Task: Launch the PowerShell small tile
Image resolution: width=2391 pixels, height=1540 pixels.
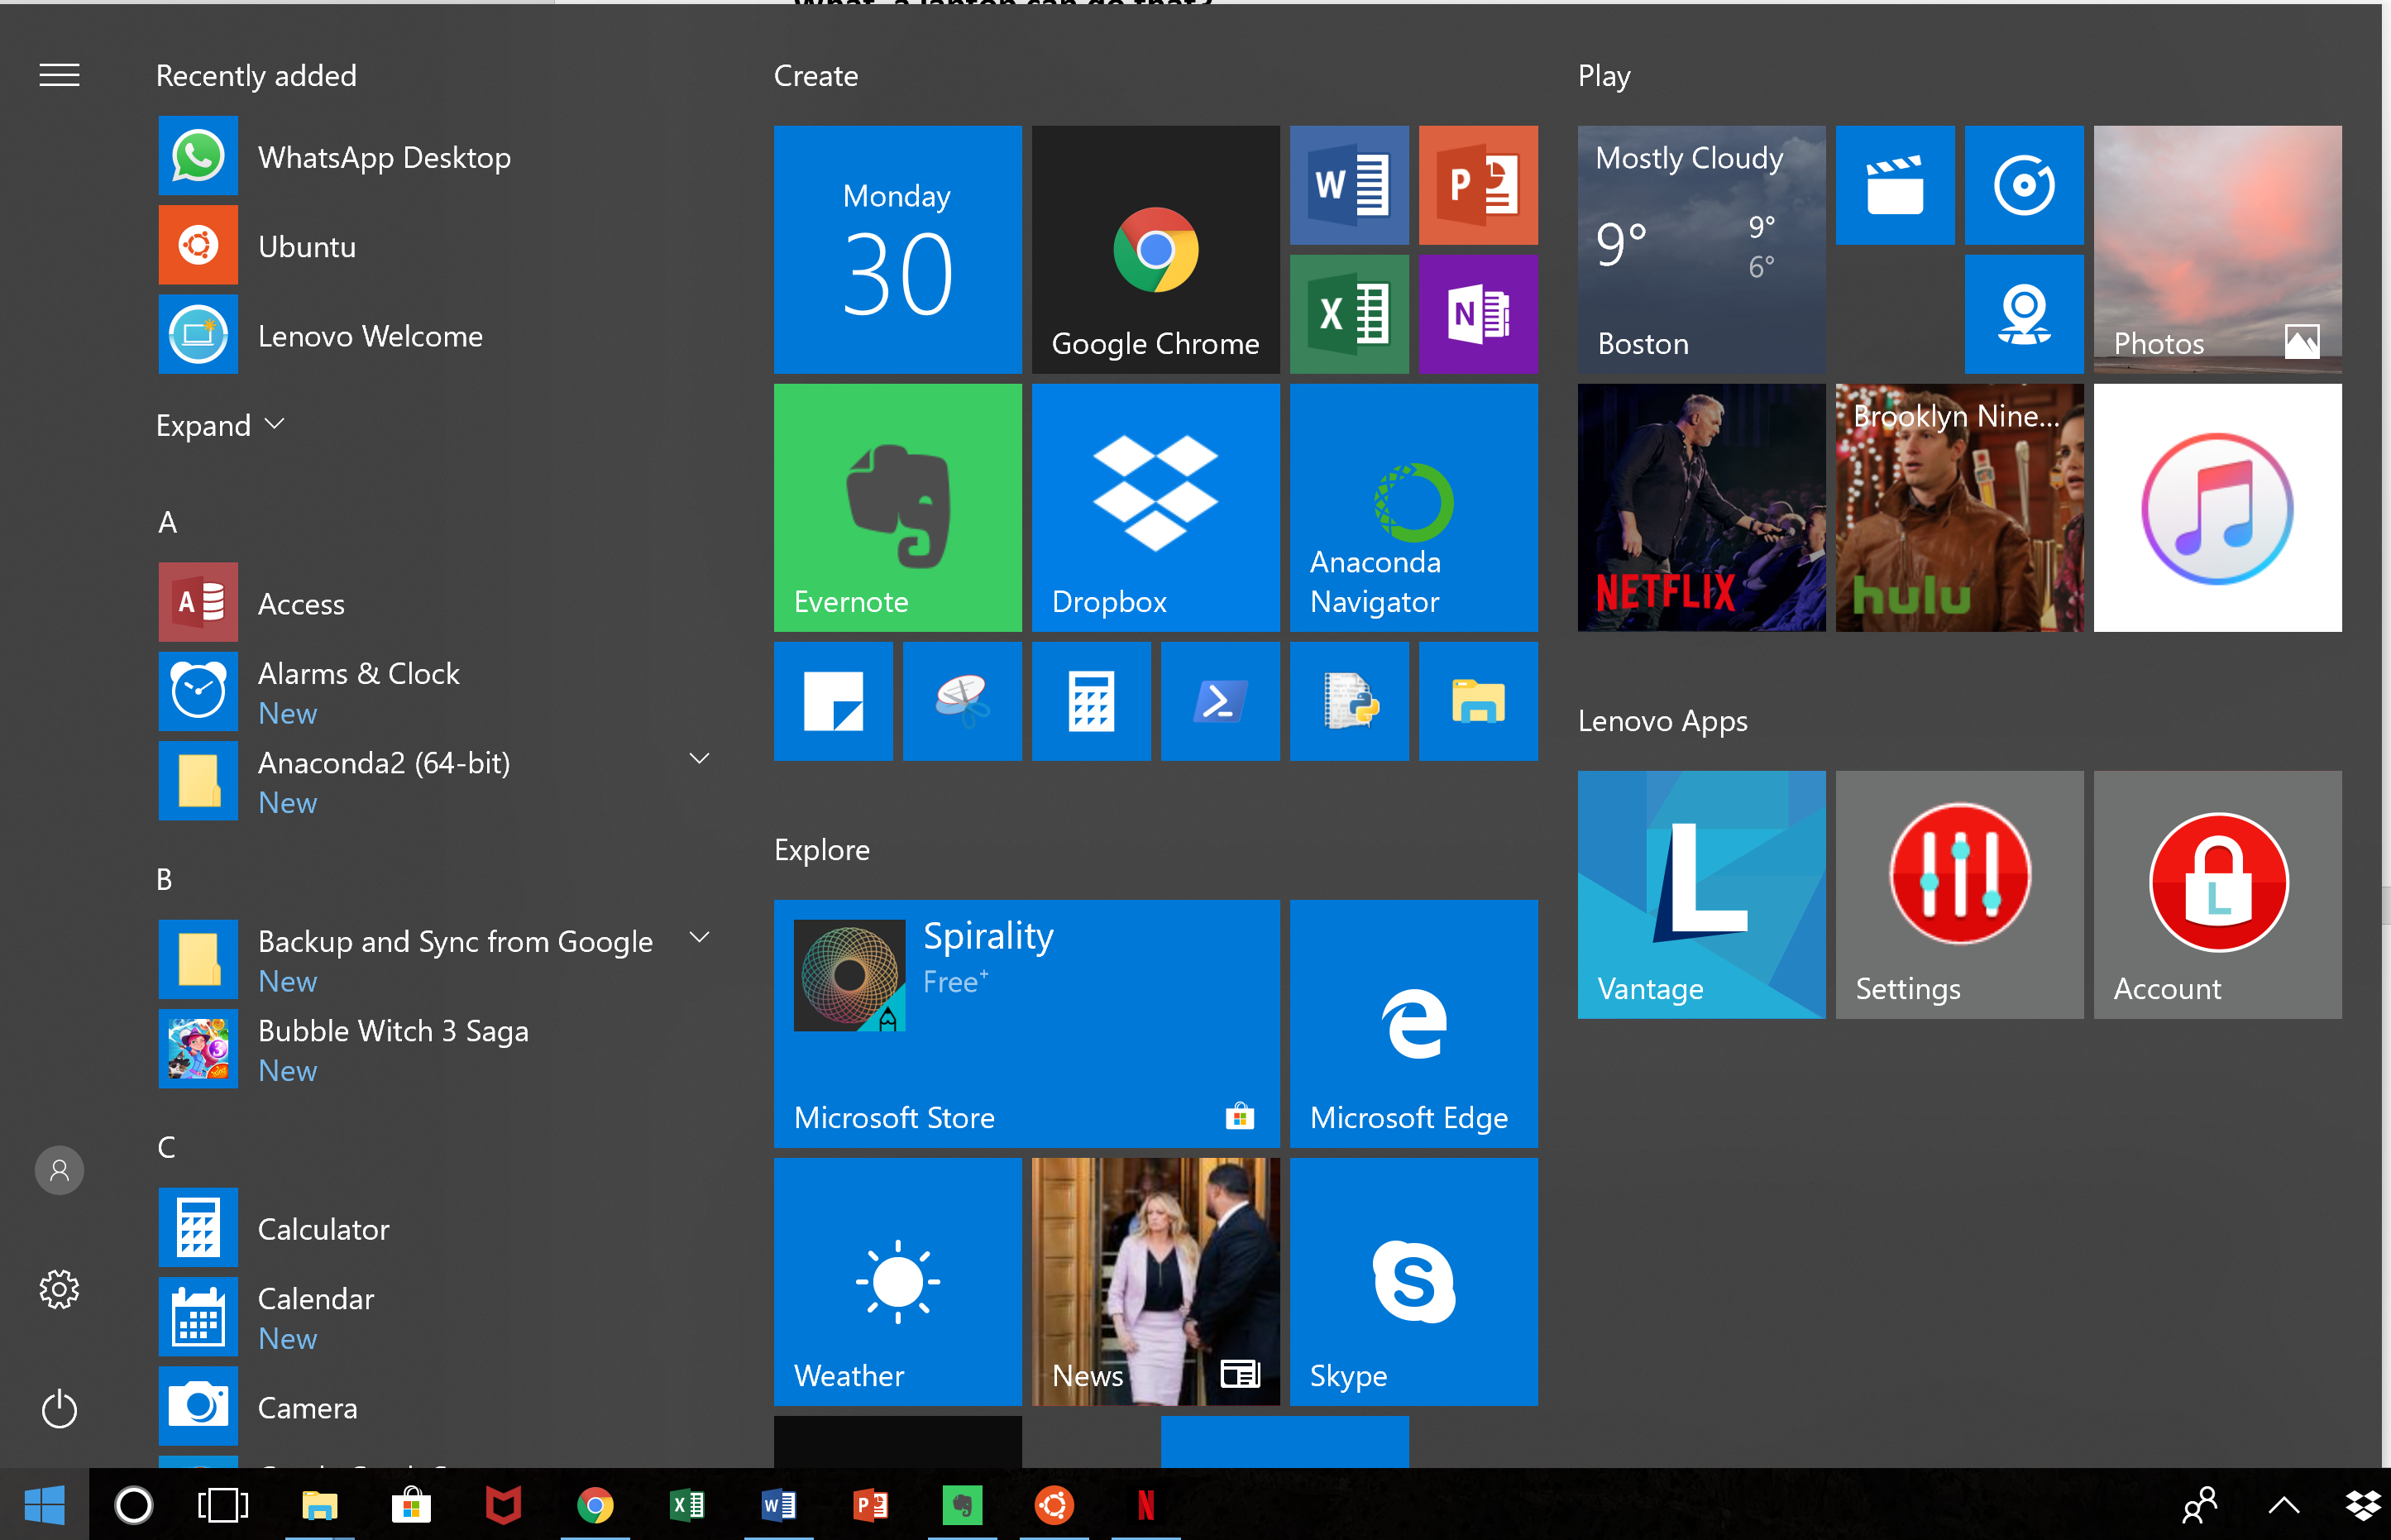Action: [x=1220, y=701]
